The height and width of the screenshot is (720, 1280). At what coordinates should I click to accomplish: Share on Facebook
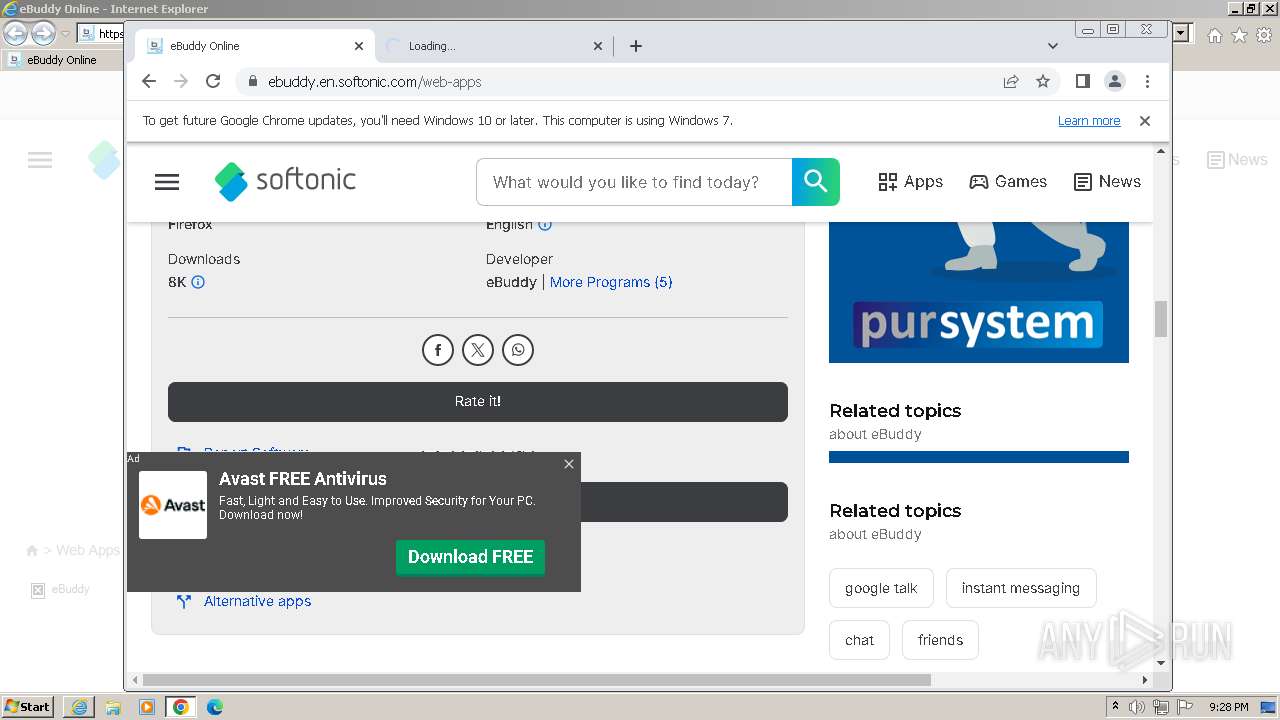[438, 350]
